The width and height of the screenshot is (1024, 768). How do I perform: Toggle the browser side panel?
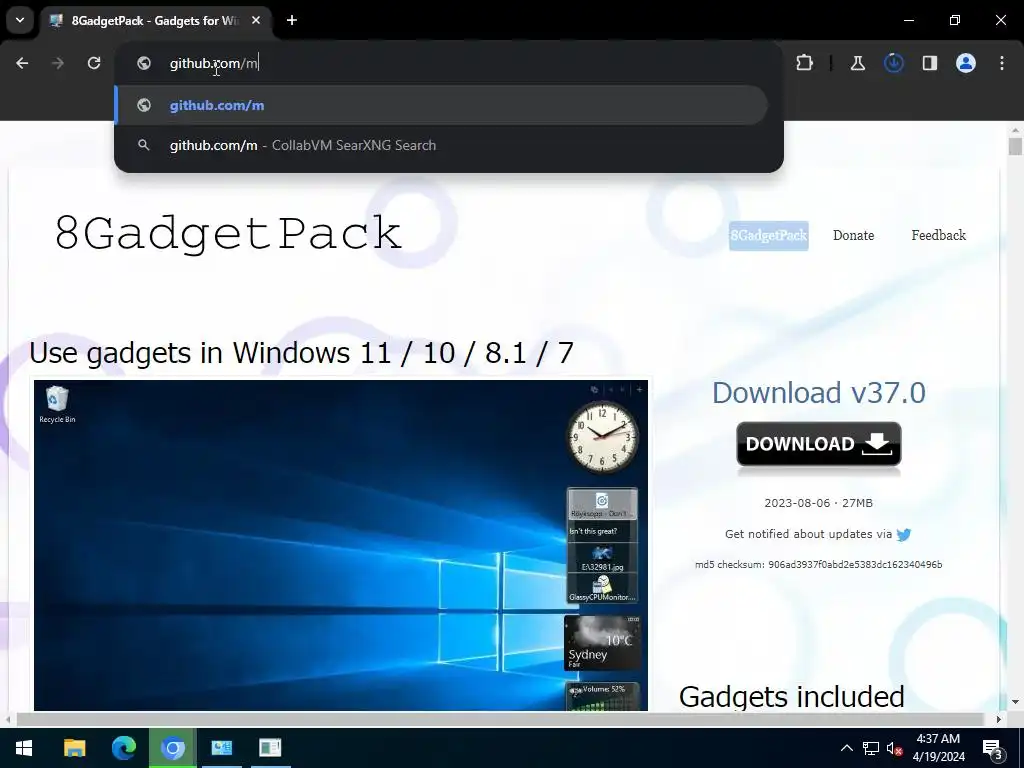(930, 63)
